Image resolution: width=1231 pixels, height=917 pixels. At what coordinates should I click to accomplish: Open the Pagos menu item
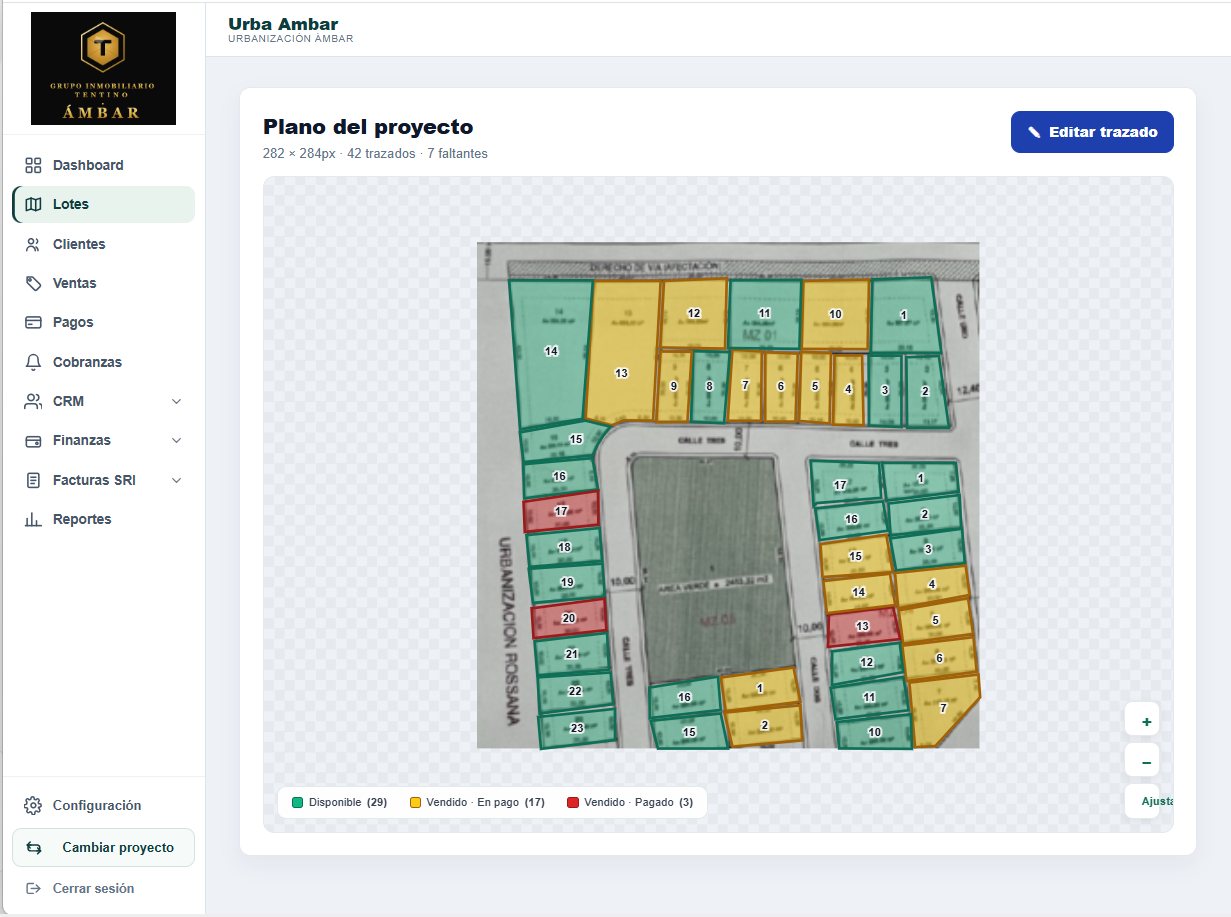point(103,322)
